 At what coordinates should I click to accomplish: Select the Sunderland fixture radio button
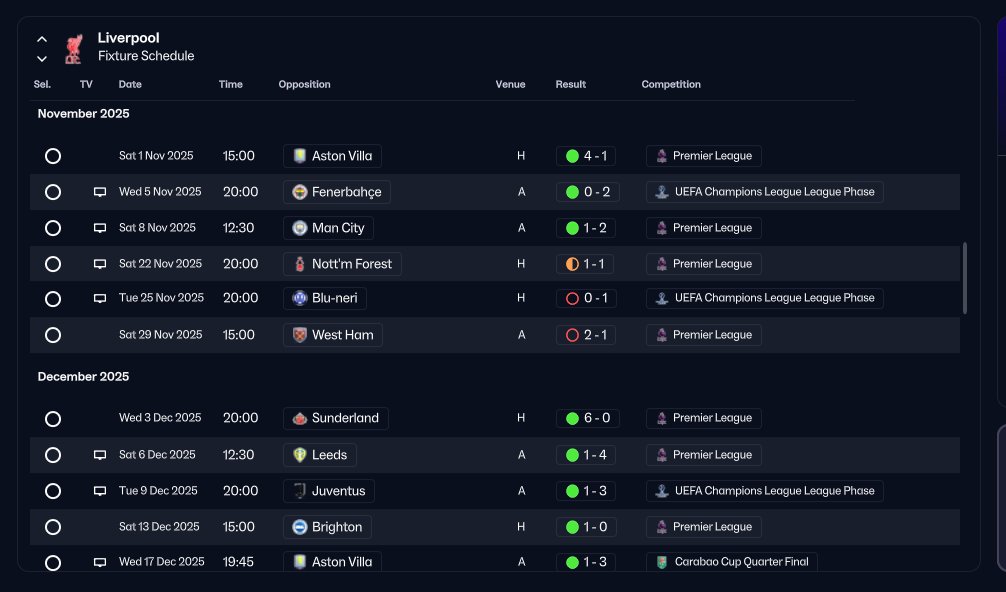click(53, 419)
